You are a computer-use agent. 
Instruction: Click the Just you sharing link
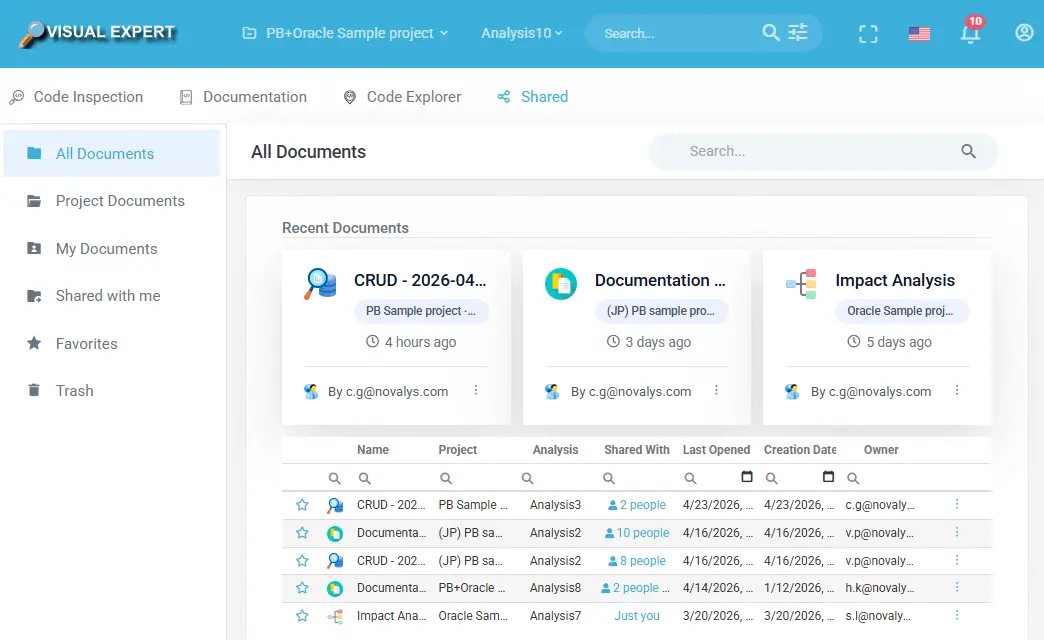pos(637,616)
